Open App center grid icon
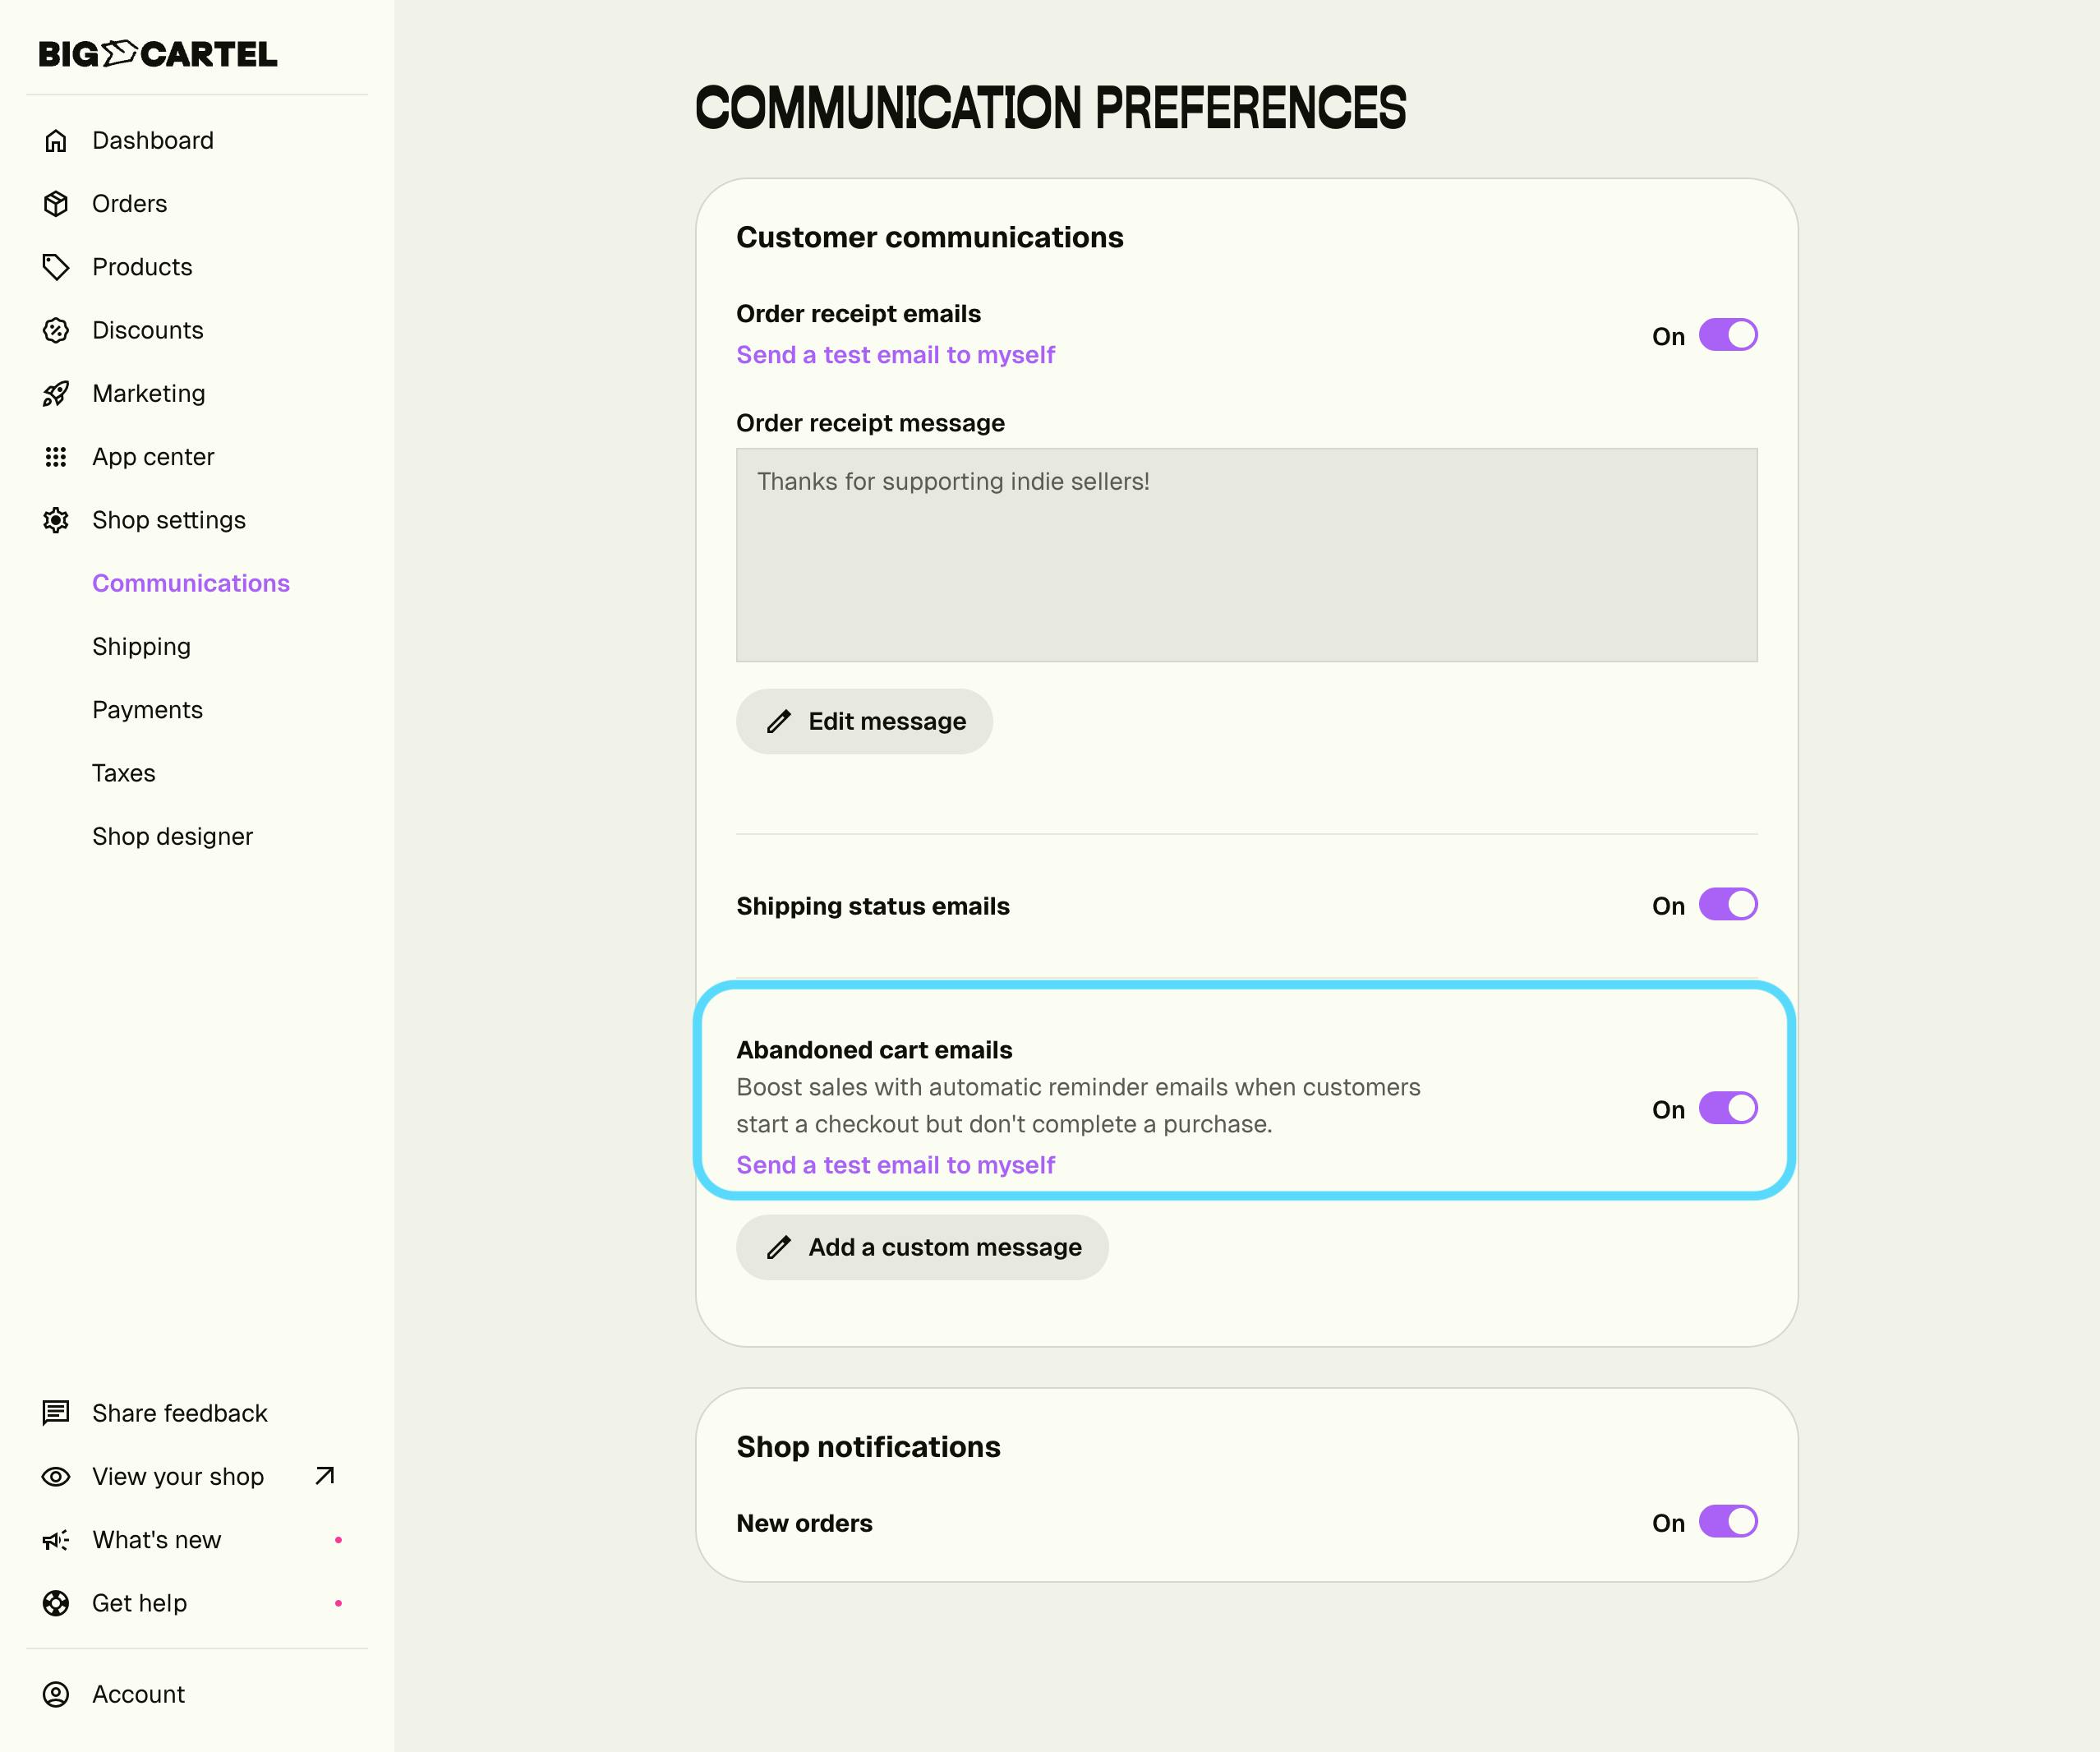This screenshot has width=2100, height=1752. point(56,457)
